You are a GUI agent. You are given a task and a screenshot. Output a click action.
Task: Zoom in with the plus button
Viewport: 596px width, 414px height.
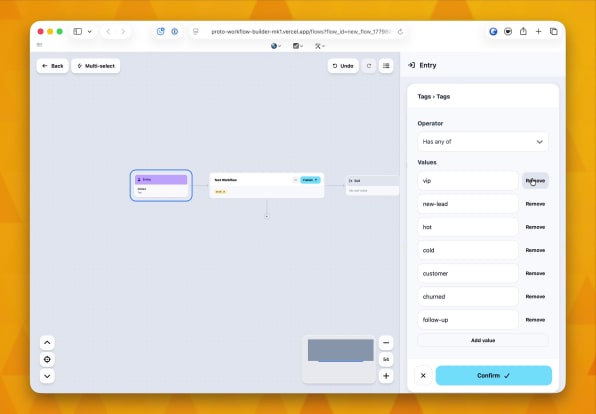pos(386,376)
